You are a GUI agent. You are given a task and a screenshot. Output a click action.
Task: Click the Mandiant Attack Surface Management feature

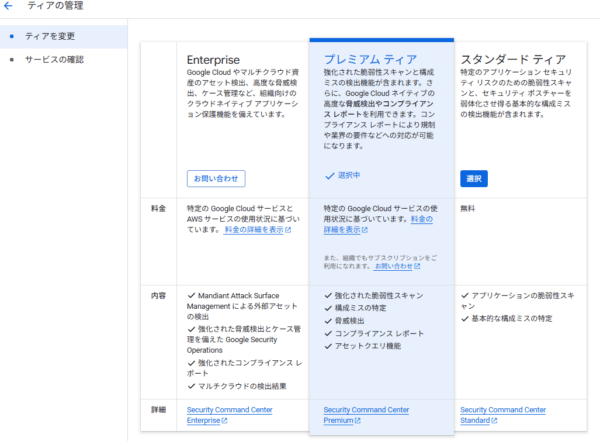[x=242, y=306]
